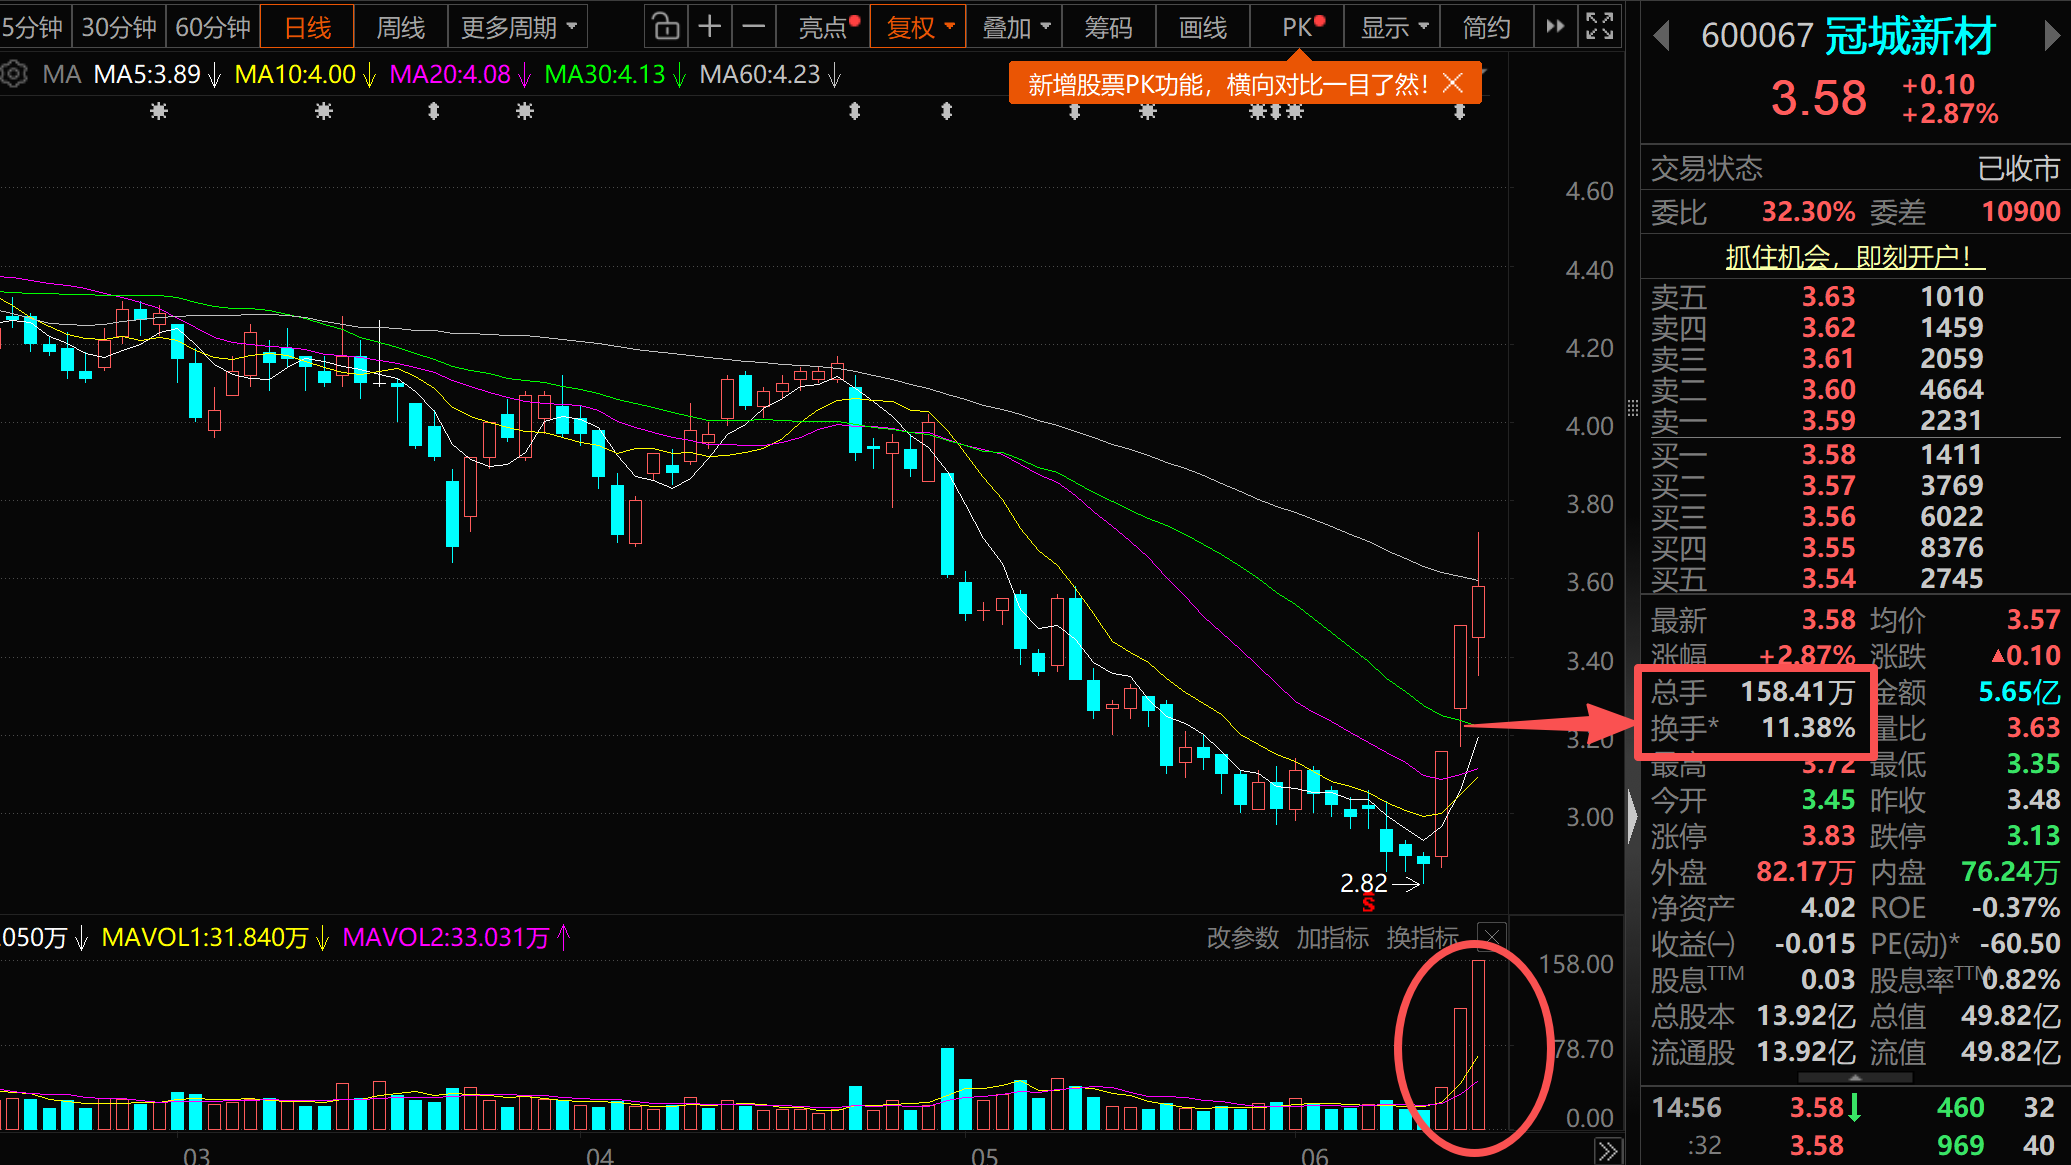
Task: Go to next stock with right arrow
Action: click(2052, 36)
